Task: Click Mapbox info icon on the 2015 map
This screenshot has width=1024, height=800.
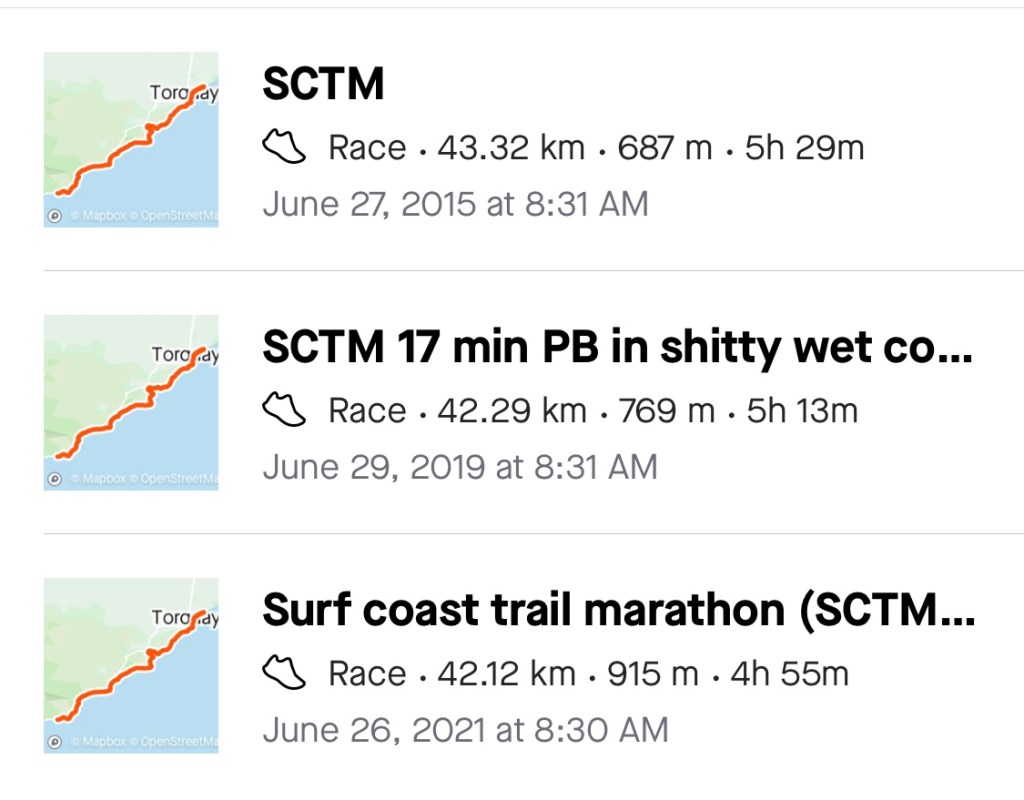Action: (x=54, y=217)
